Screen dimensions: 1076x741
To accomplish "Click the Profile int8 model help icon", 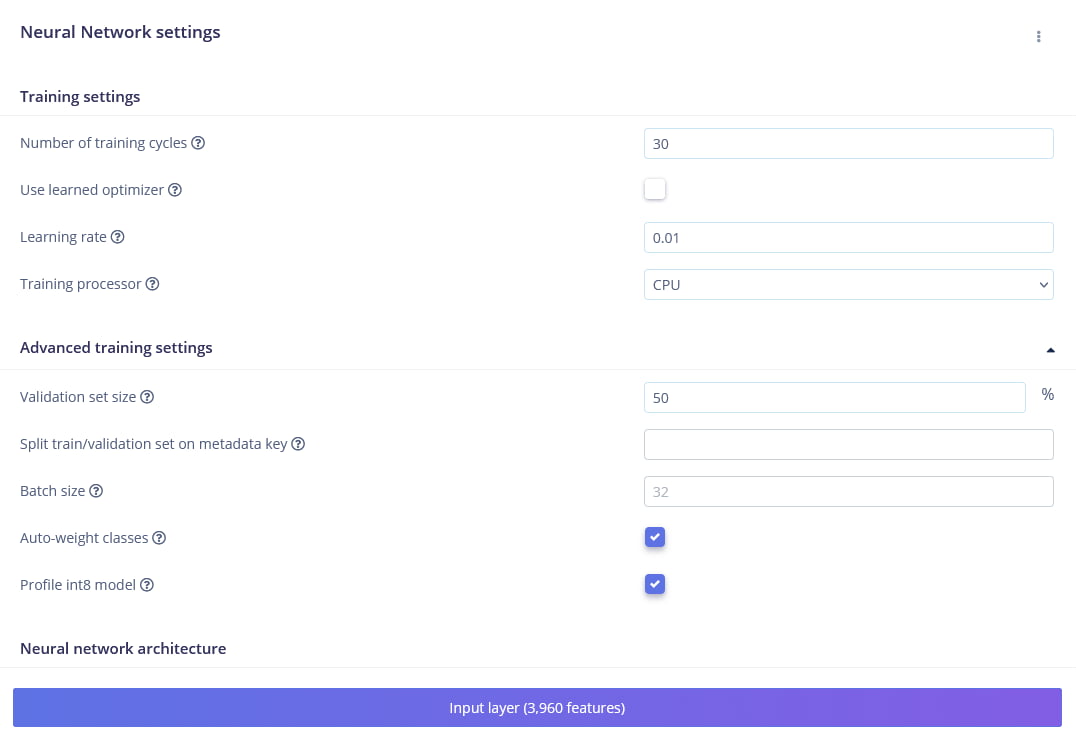I will point(147,585).
